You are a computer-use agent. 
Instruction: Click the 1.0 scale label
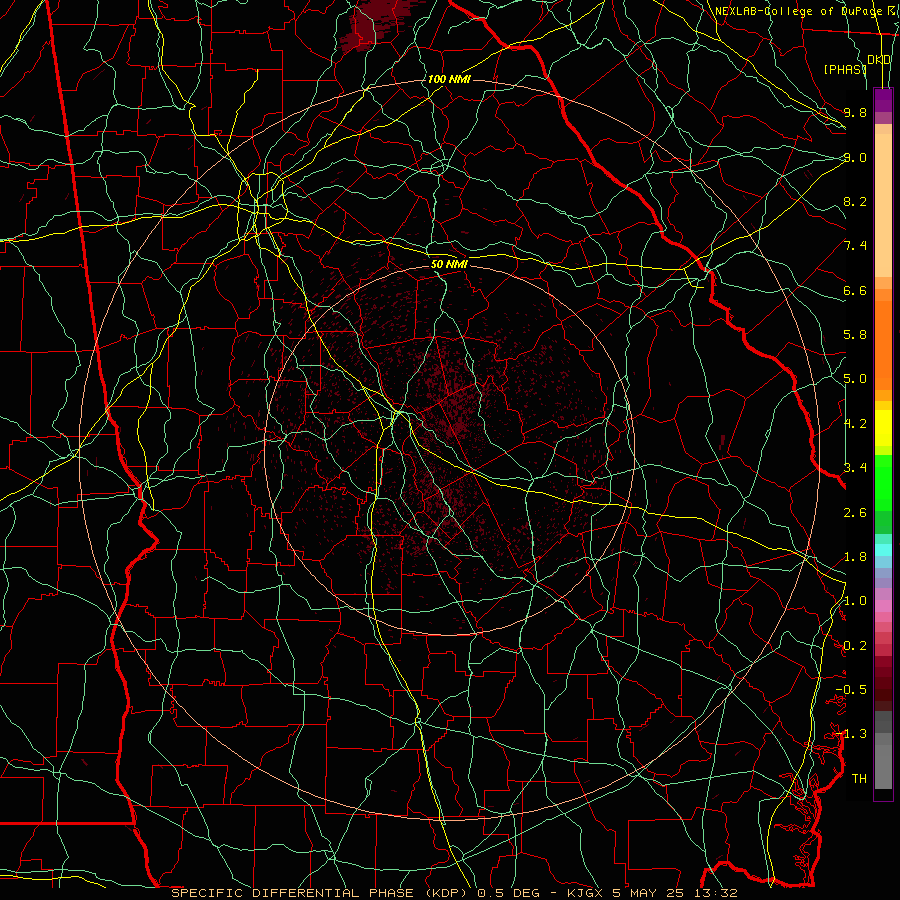point(855,601)
